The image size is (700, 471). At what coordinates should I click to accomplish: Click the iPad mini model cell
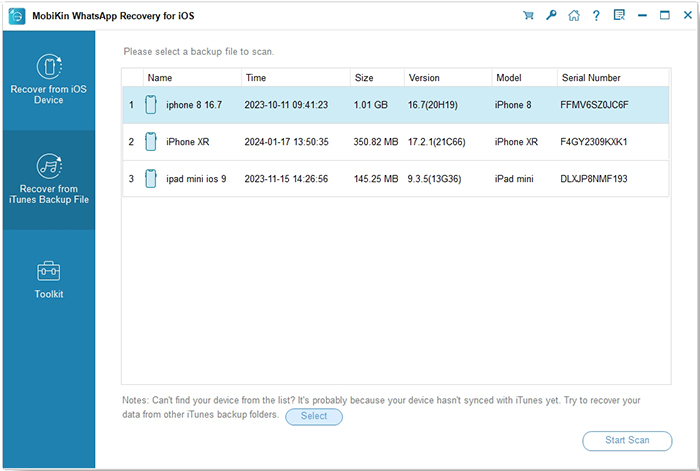[x=514, y=179]
